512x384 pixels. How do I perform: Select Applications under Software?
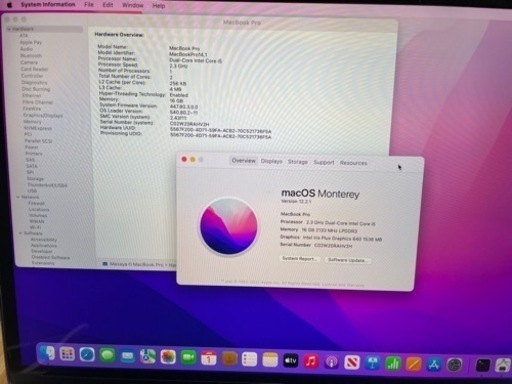[44, 246]
